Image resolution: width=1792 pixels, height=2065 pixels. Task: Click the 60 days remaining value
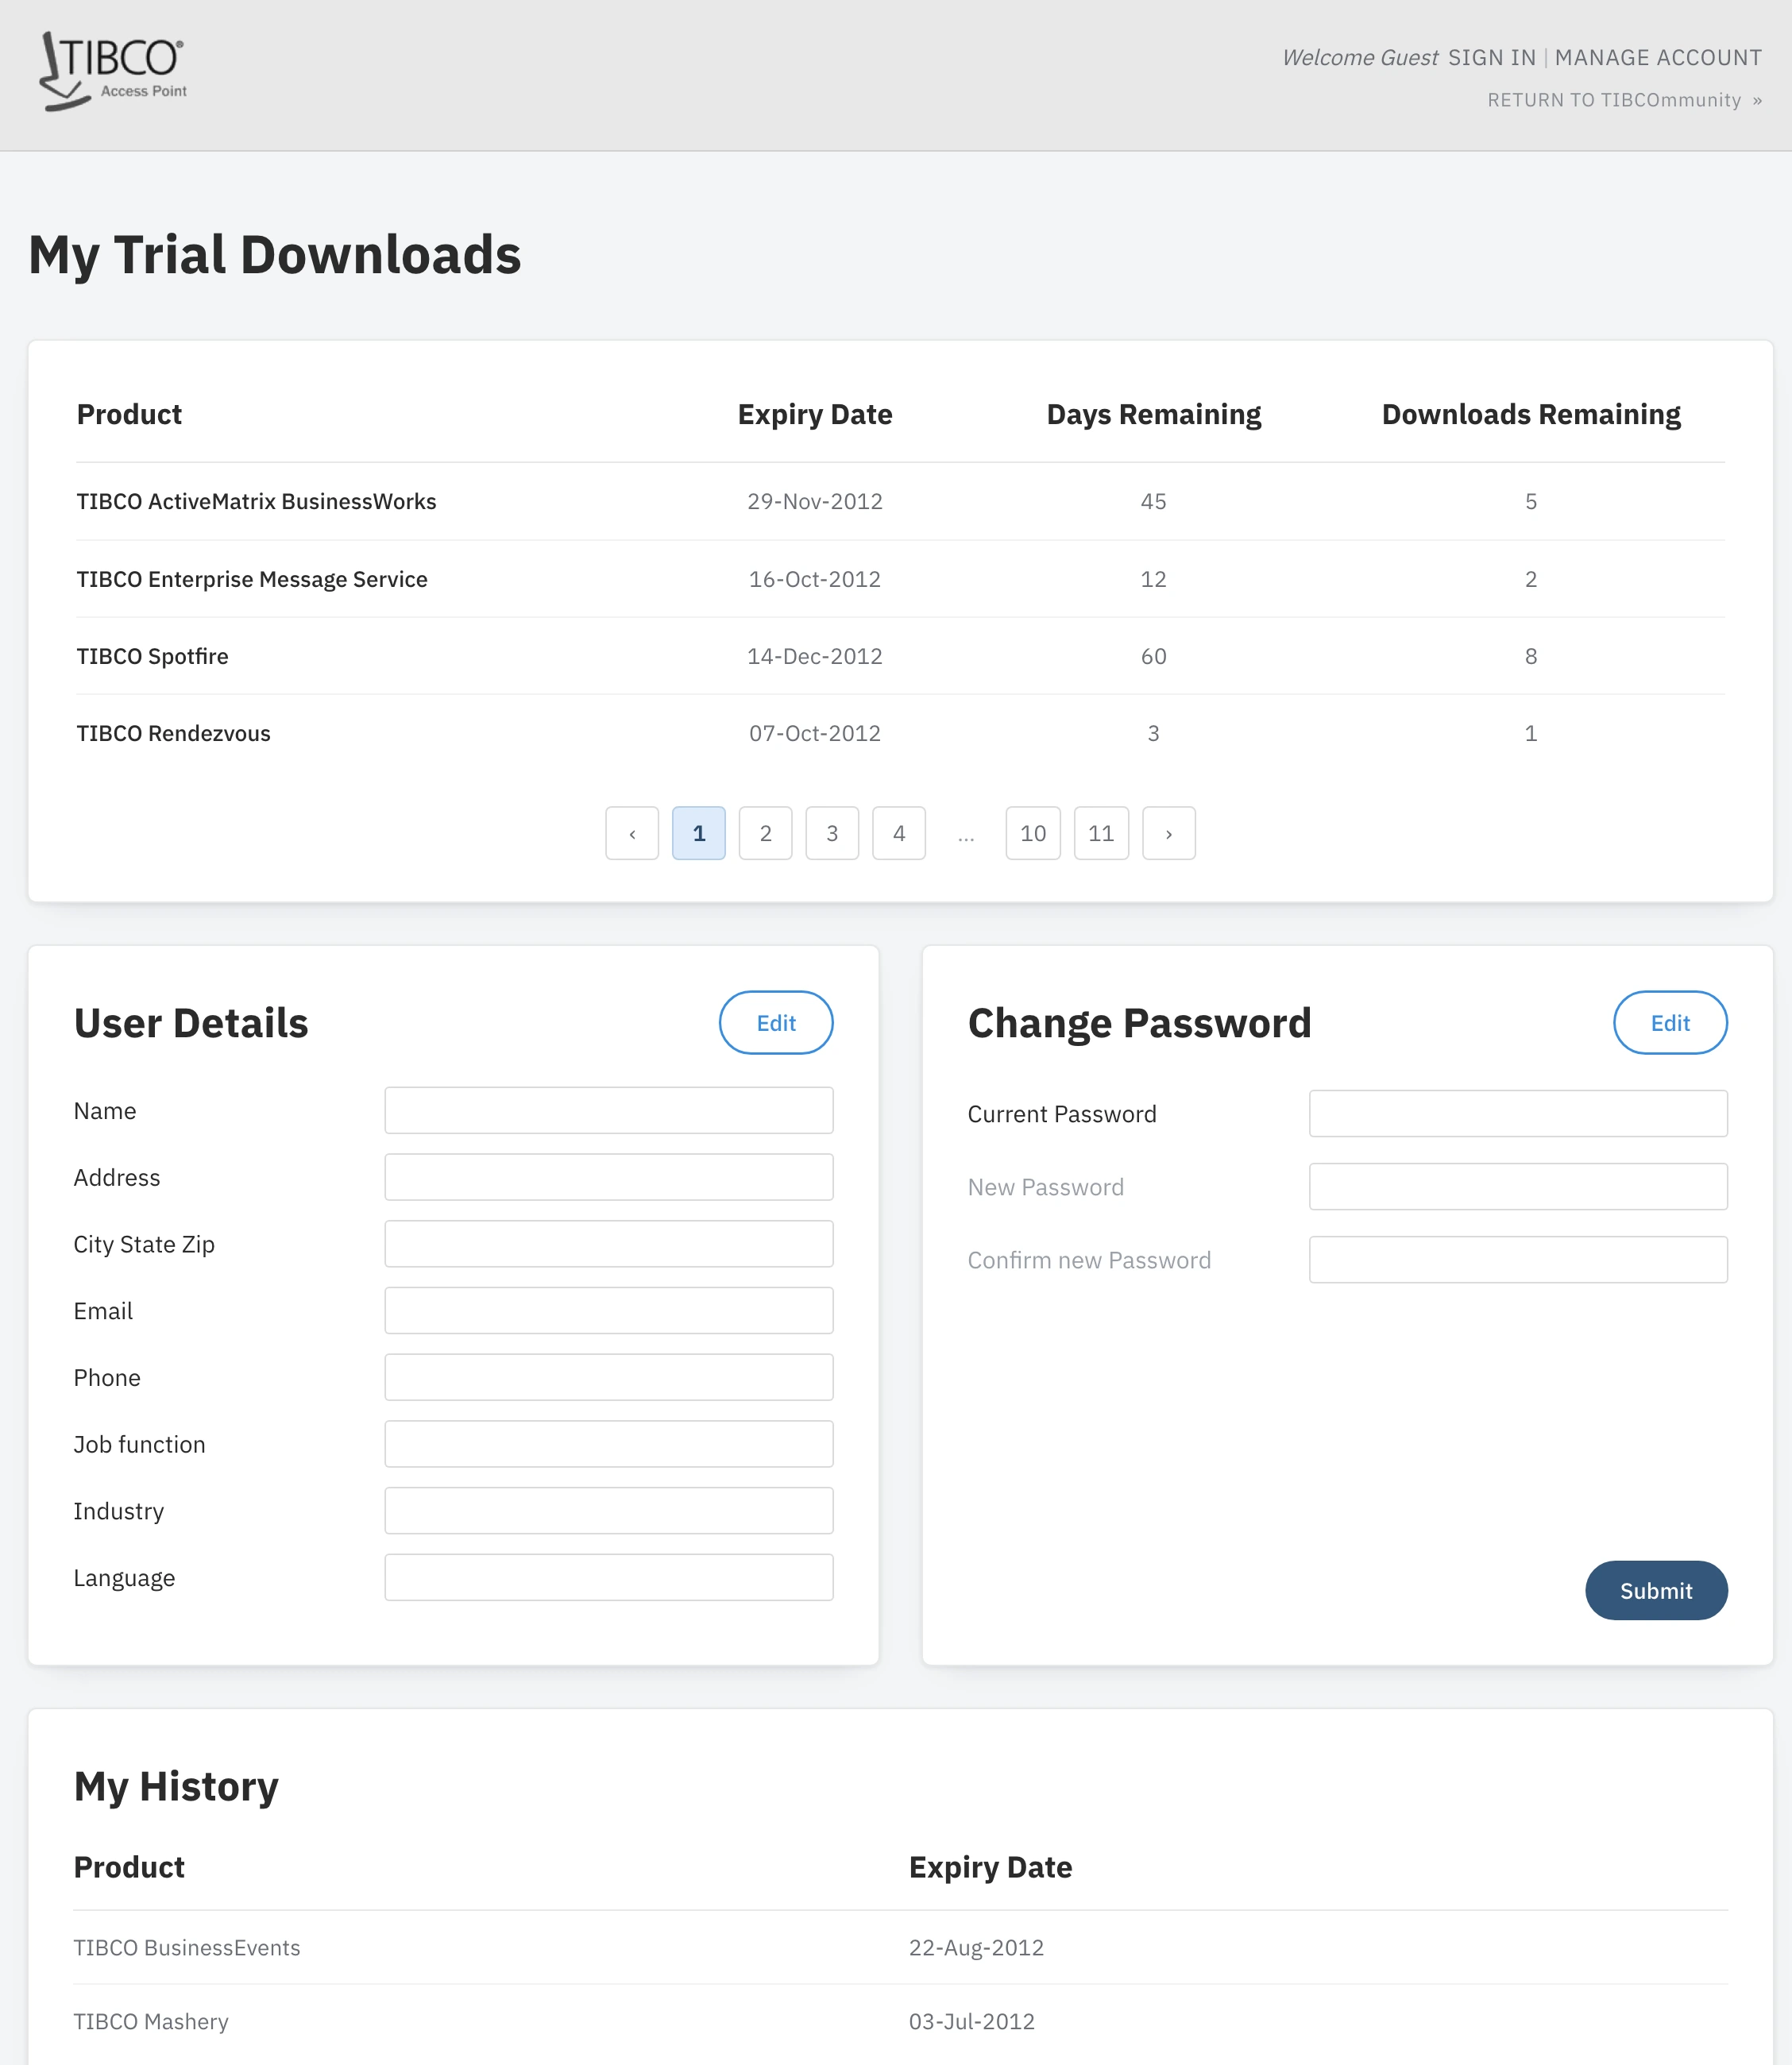[1153, 656]
